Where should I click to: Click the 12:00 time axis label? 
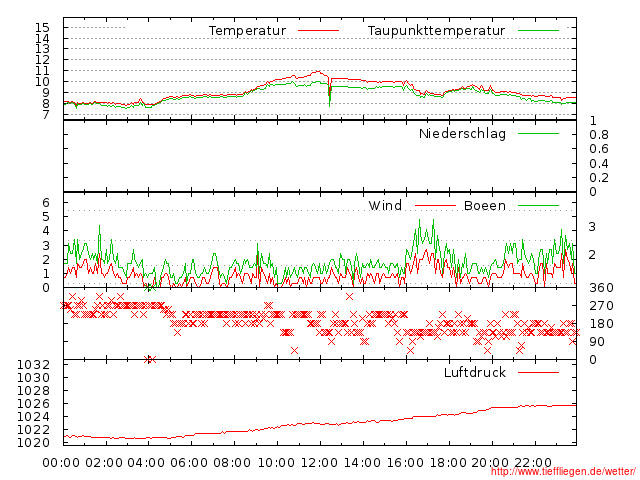pos(320,463)
